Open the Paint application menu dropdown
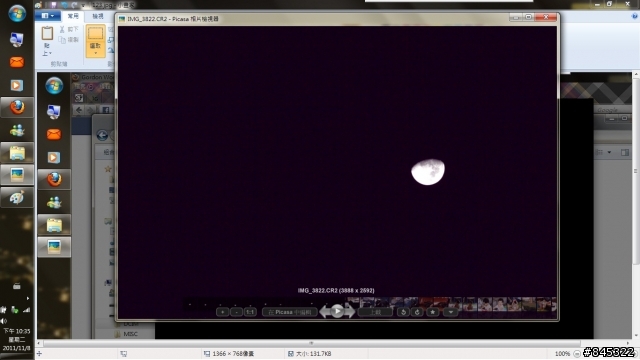The height and width of the screenshot is (360, 640). tap(48, 16)
